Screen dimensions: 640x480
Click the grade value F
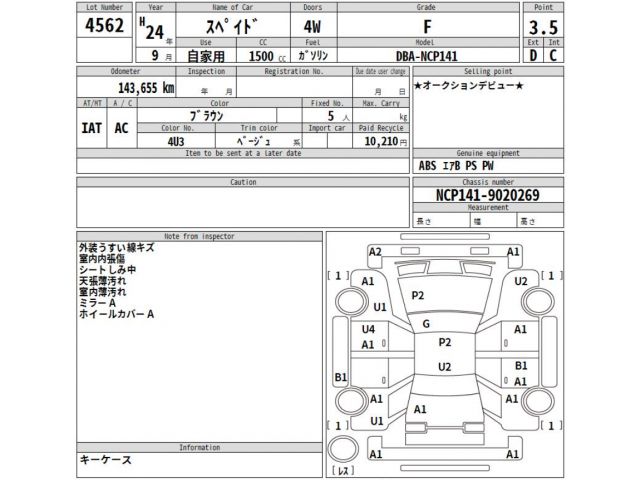click(x=427, y=27)
